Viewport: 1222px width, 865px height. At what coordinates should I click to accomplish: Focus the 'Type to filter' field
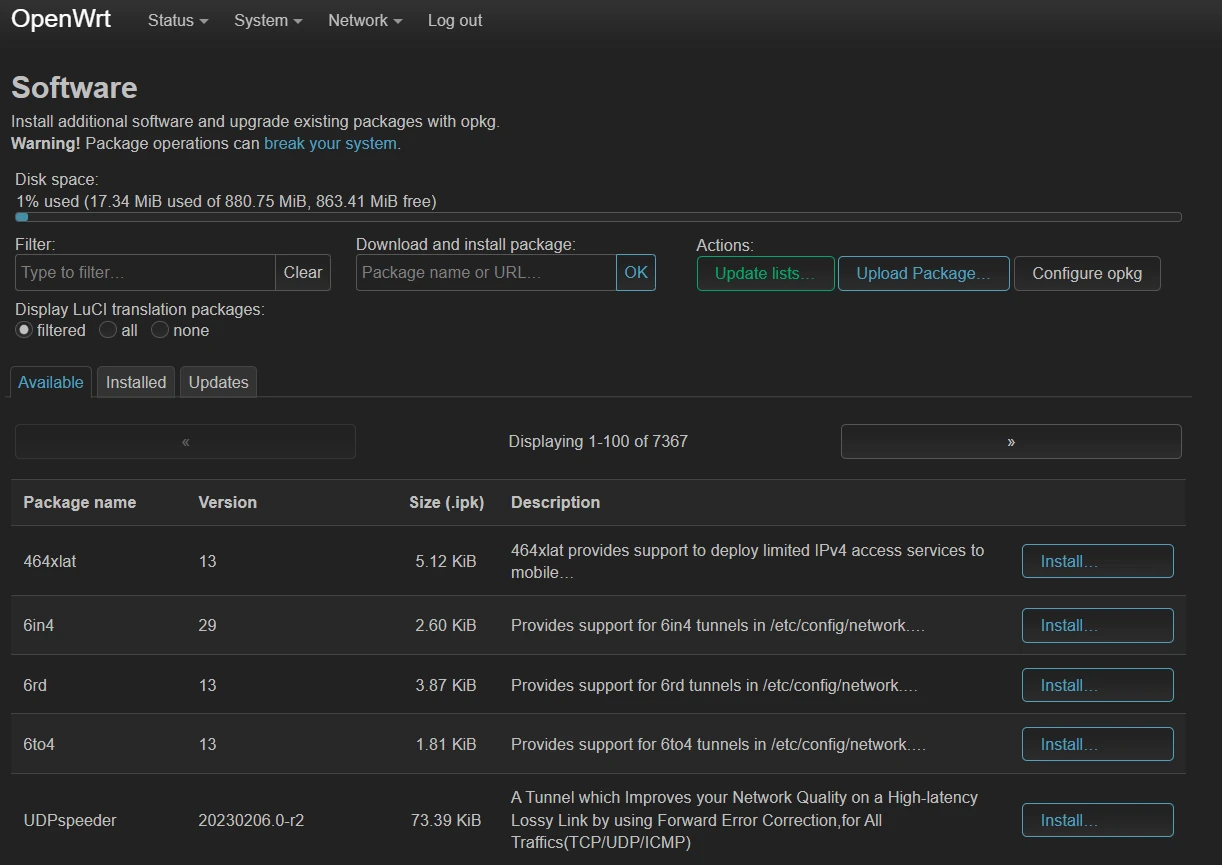[x=145, y=272]
